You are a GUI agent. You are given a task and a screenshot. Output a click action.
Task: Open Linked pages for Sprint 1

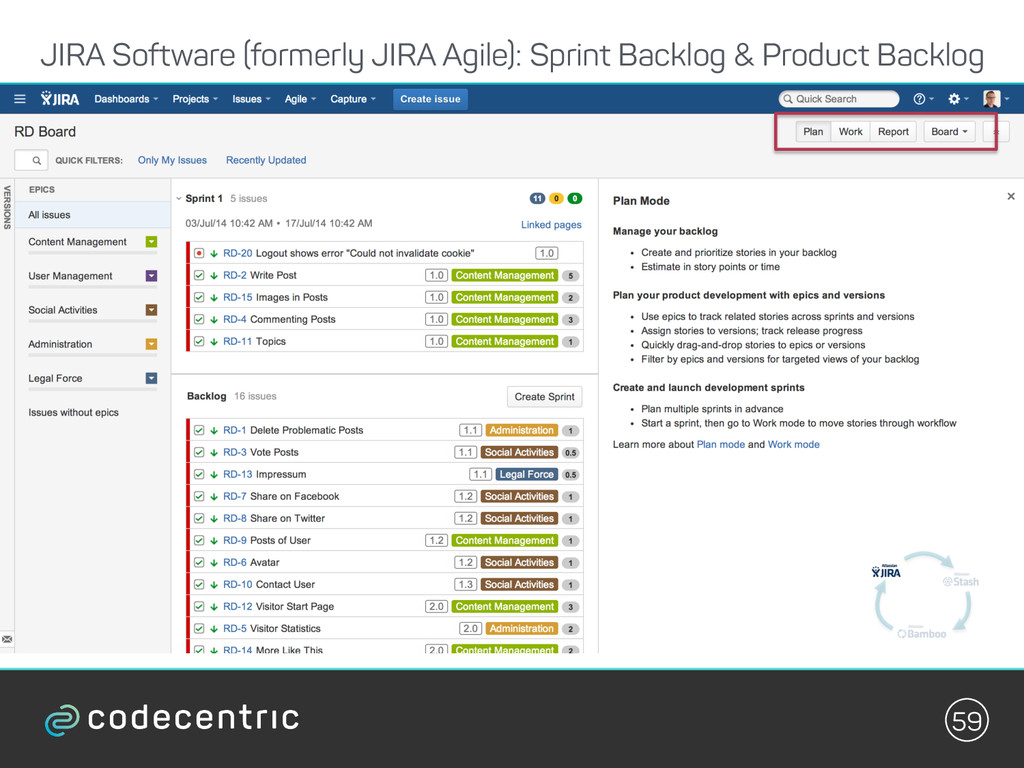[x=551, y=225]
